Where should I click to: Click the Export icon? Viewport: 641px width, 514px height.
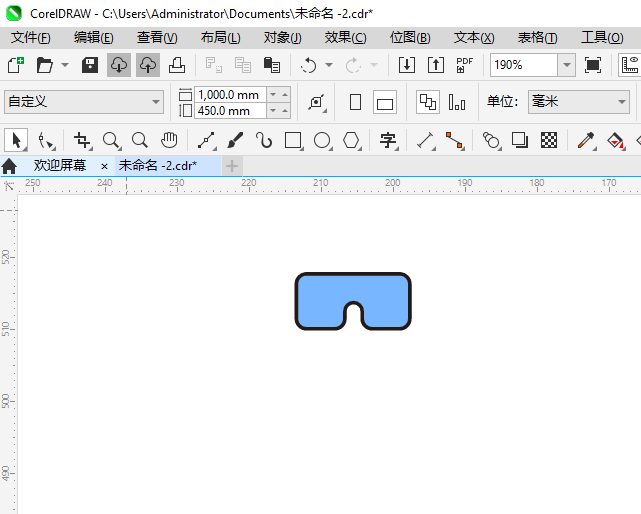click(x=436, y=65)
